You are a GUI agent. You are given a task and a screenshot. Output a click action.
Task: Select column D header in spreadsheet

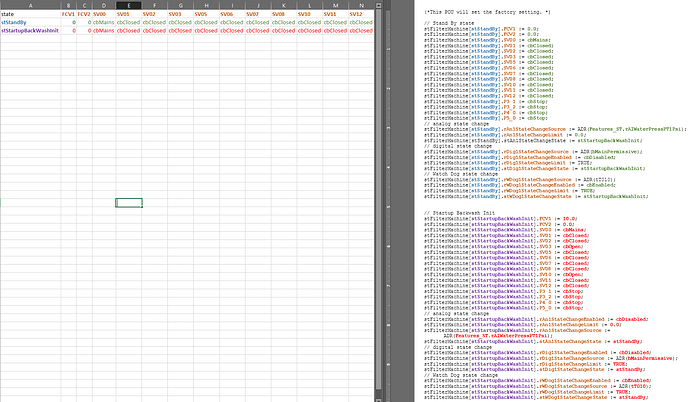[104, 5]
